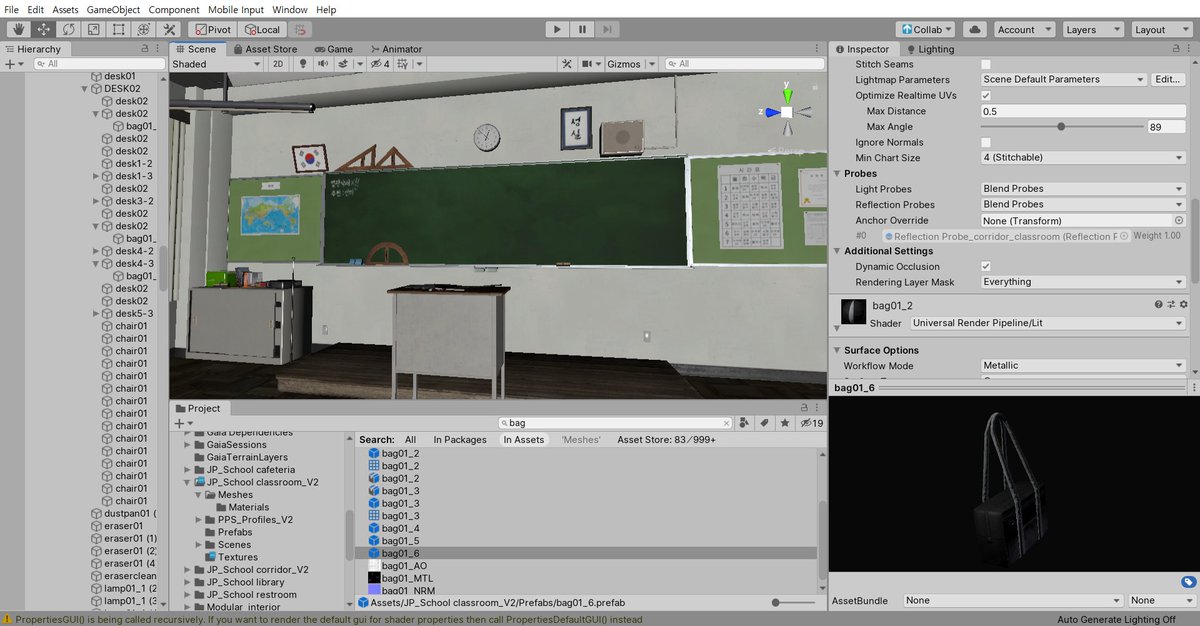Open bag01_2 material settings gear

pos(1183,305)
